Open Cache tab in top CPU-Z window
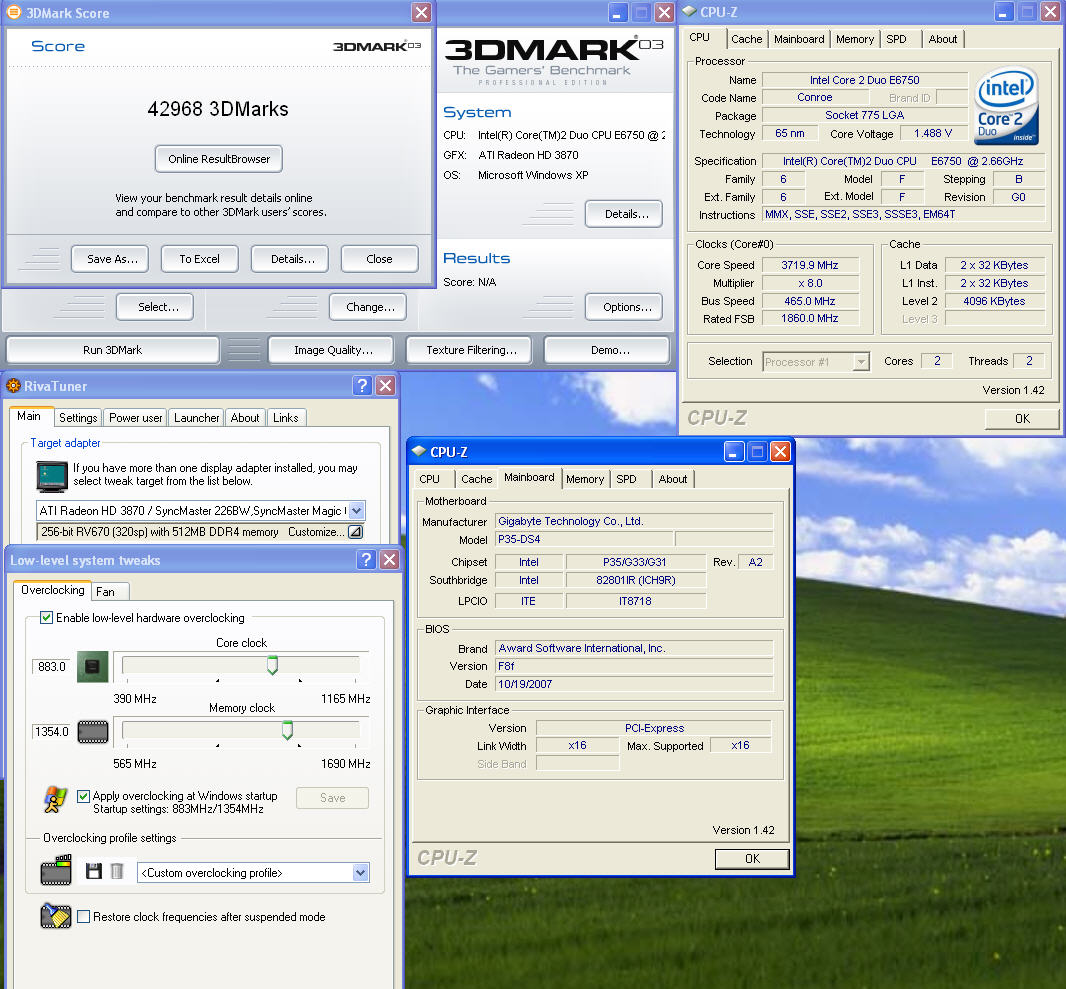Screen dimensions: 1066x989 click(746, 39)
